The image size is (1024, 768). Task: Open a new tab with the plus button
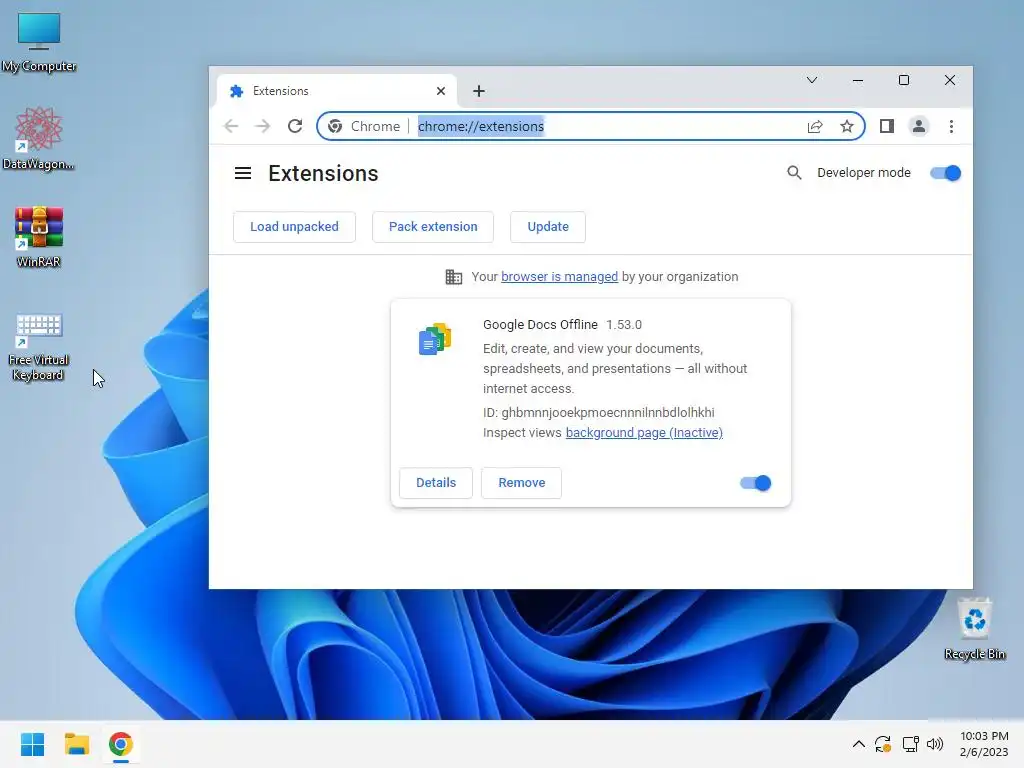click(x=479, y=91)
